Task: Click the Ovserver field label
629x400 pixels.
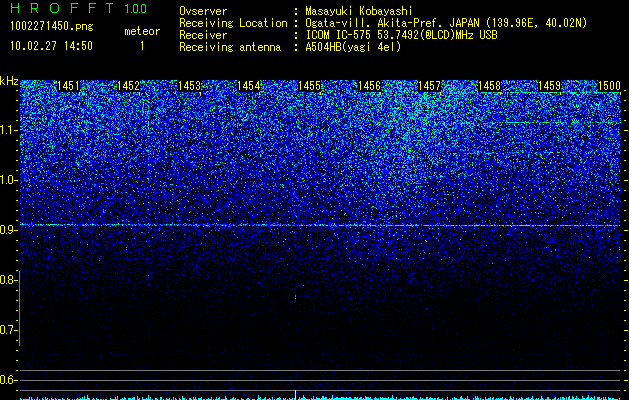Action: 203,11
